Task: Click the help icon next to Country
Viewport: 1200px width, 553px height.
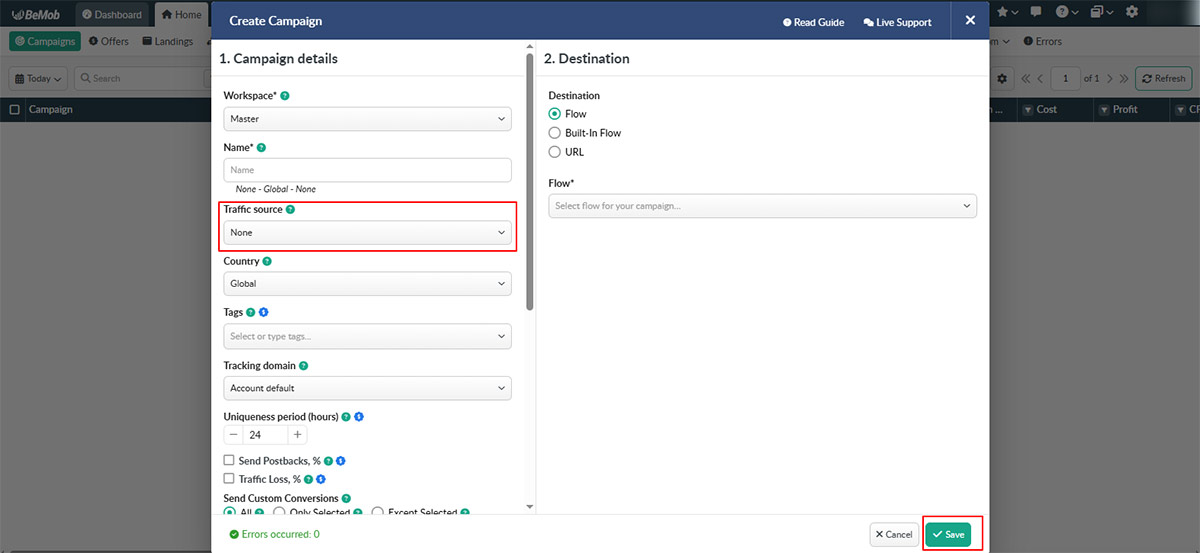Action: (x=267, y=261)
